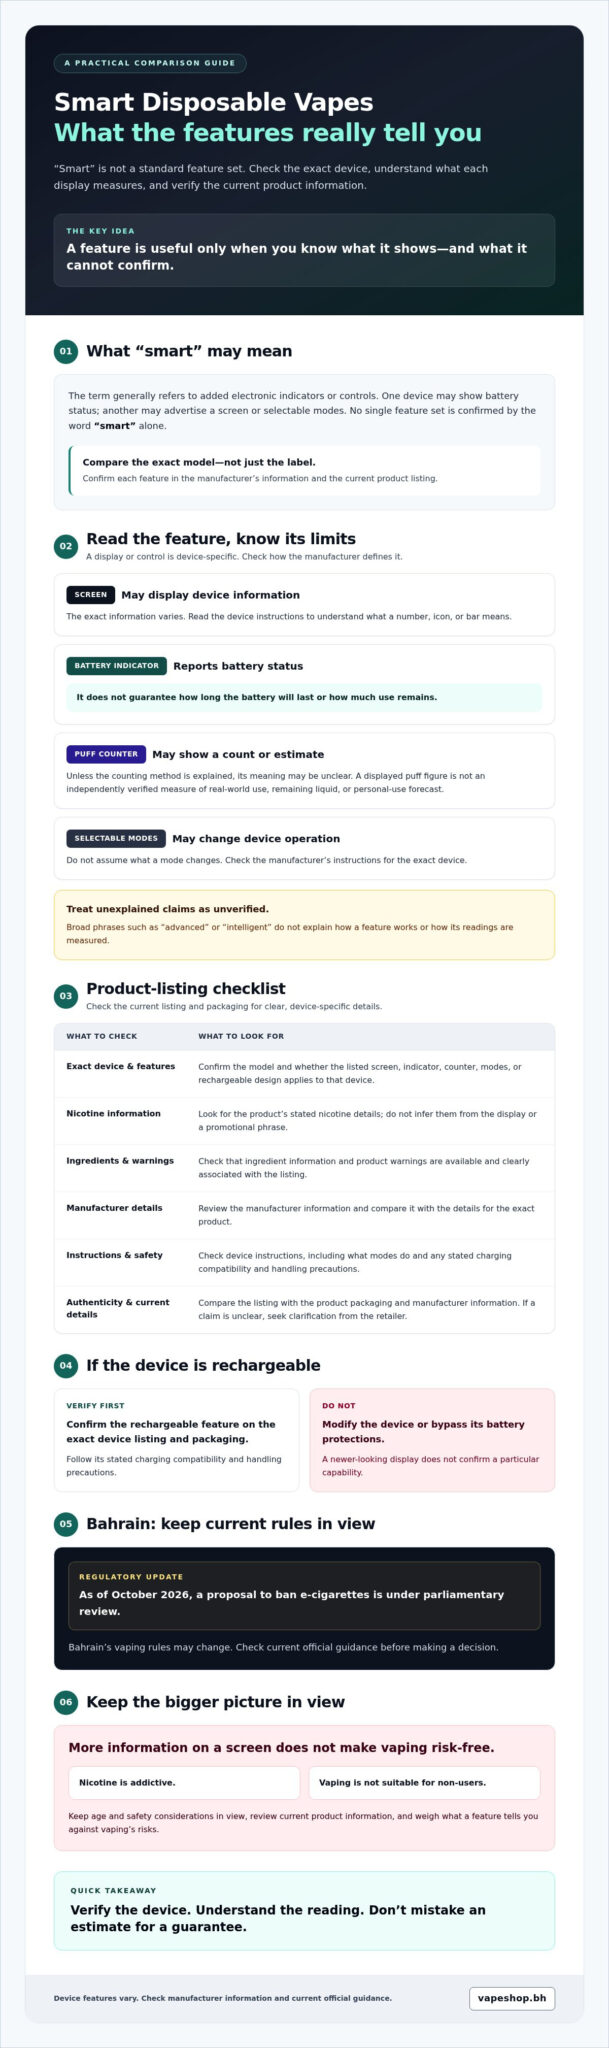
Task: Click the 02 section number badge
Action: (x=65, y=546)
